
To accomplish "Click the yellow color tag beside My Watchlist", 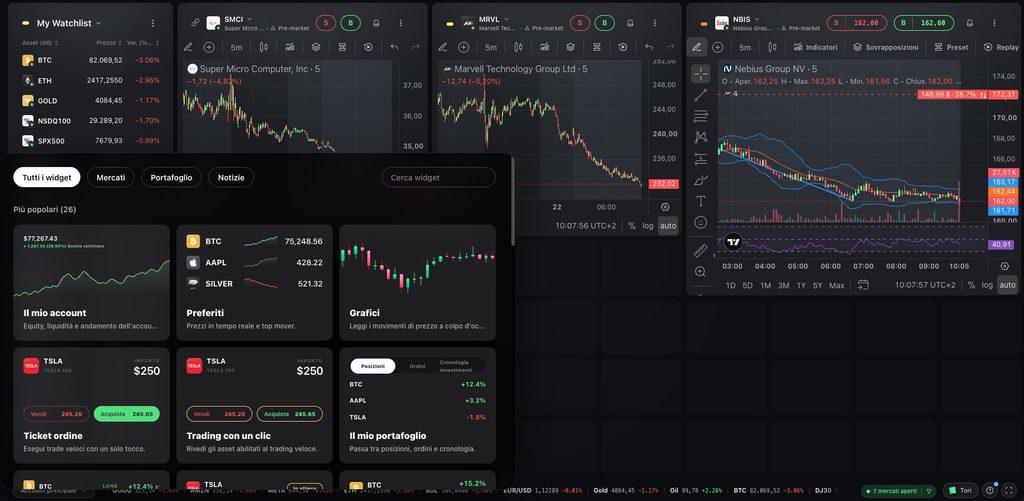I will pos(25,24).
